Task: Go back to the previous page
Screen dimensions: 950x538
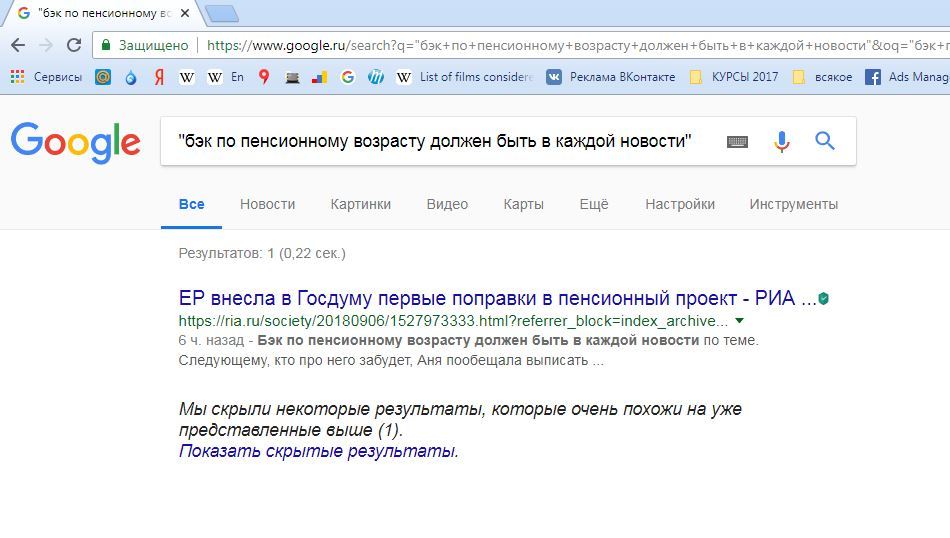Action: coord(17,45)
